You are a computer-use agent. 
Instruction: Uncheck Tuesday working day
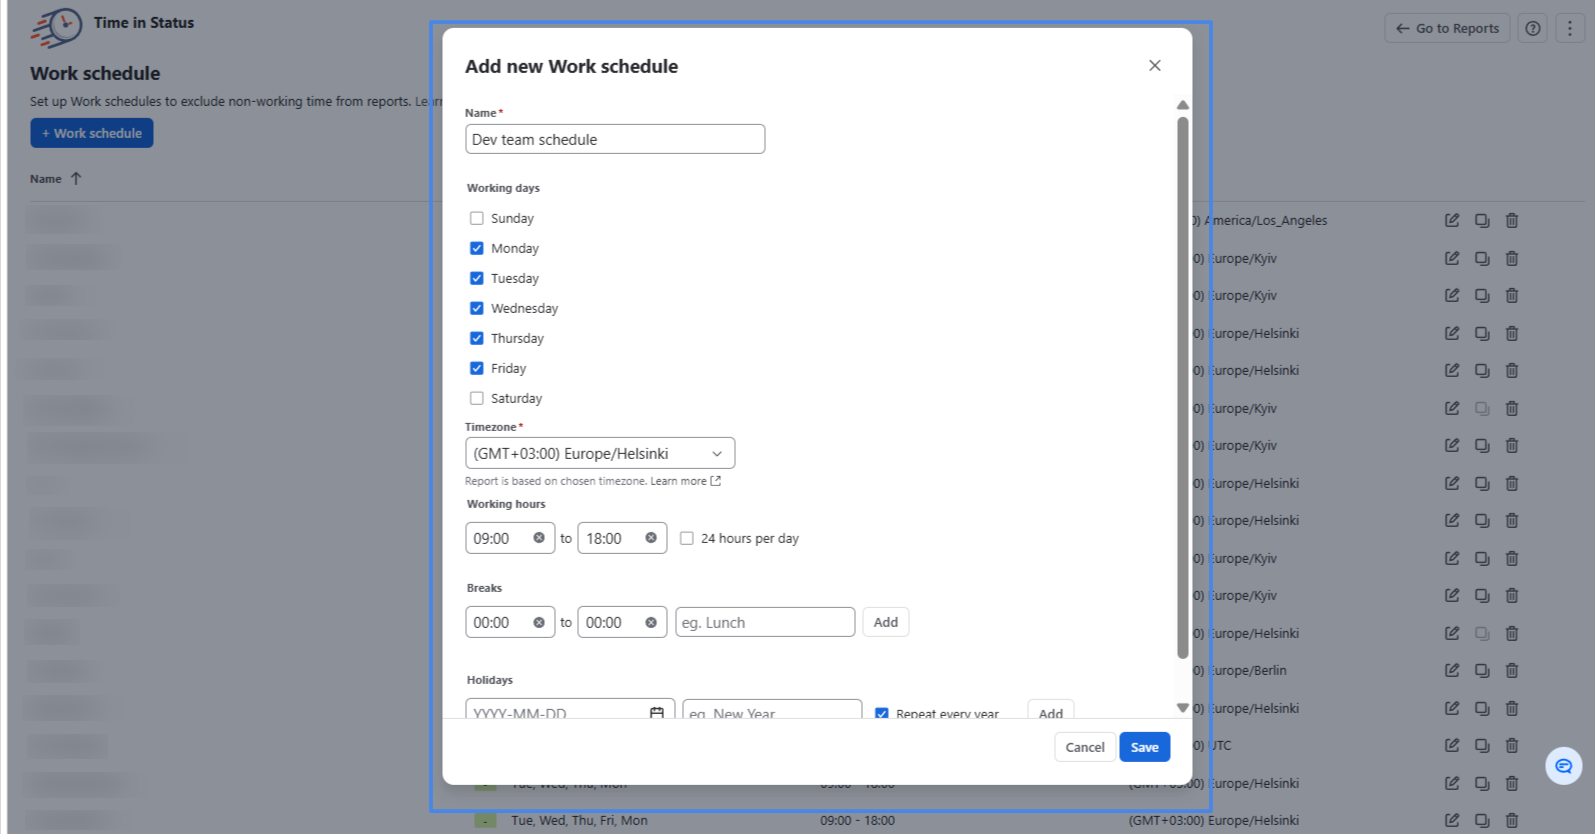pos(477,278)
